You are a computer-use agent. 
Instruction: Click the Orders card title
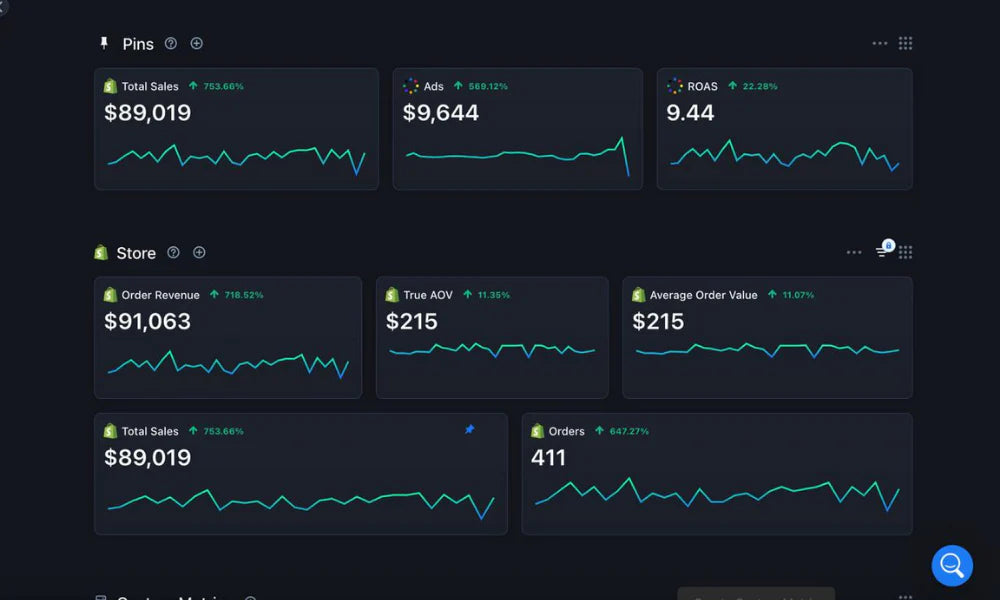coord(566,432)
